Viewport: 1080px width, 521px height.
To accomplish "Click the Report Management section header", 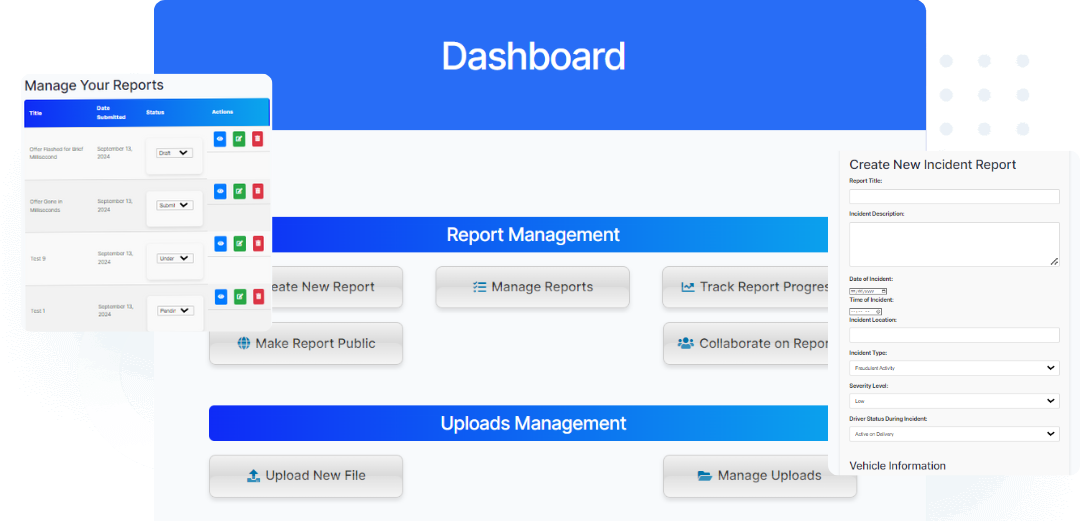I will (532, 235).
